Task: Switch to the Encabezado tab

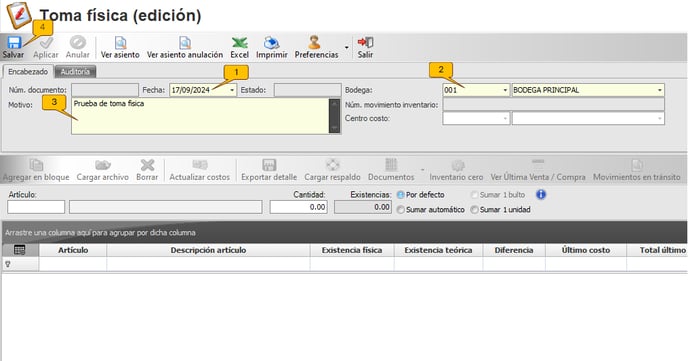Action: pos(28,71)
